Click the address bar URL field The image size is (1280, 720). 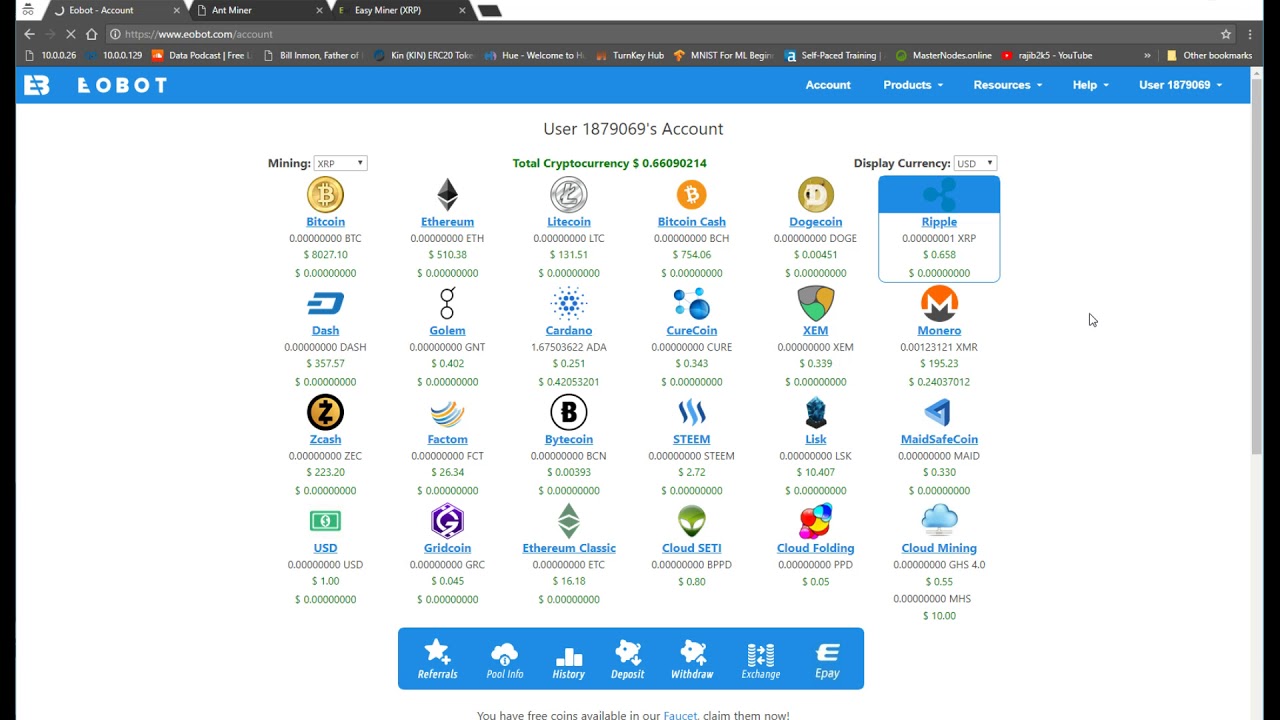coord(660,34)
